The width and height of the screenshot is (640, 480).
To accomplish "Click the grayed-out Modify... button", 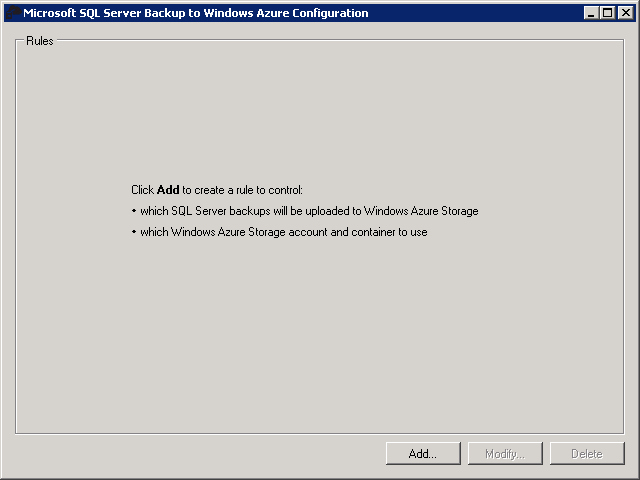I will tap(505, 454).
